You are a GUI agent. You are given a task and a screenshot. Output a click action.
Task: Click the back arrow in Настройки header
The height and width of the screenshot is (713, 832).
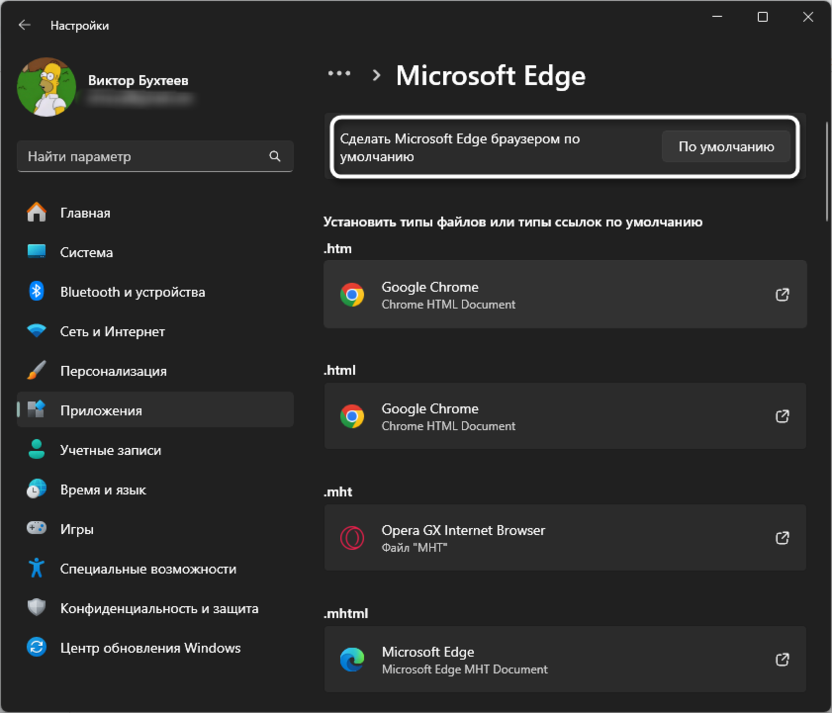click(25, 25)
